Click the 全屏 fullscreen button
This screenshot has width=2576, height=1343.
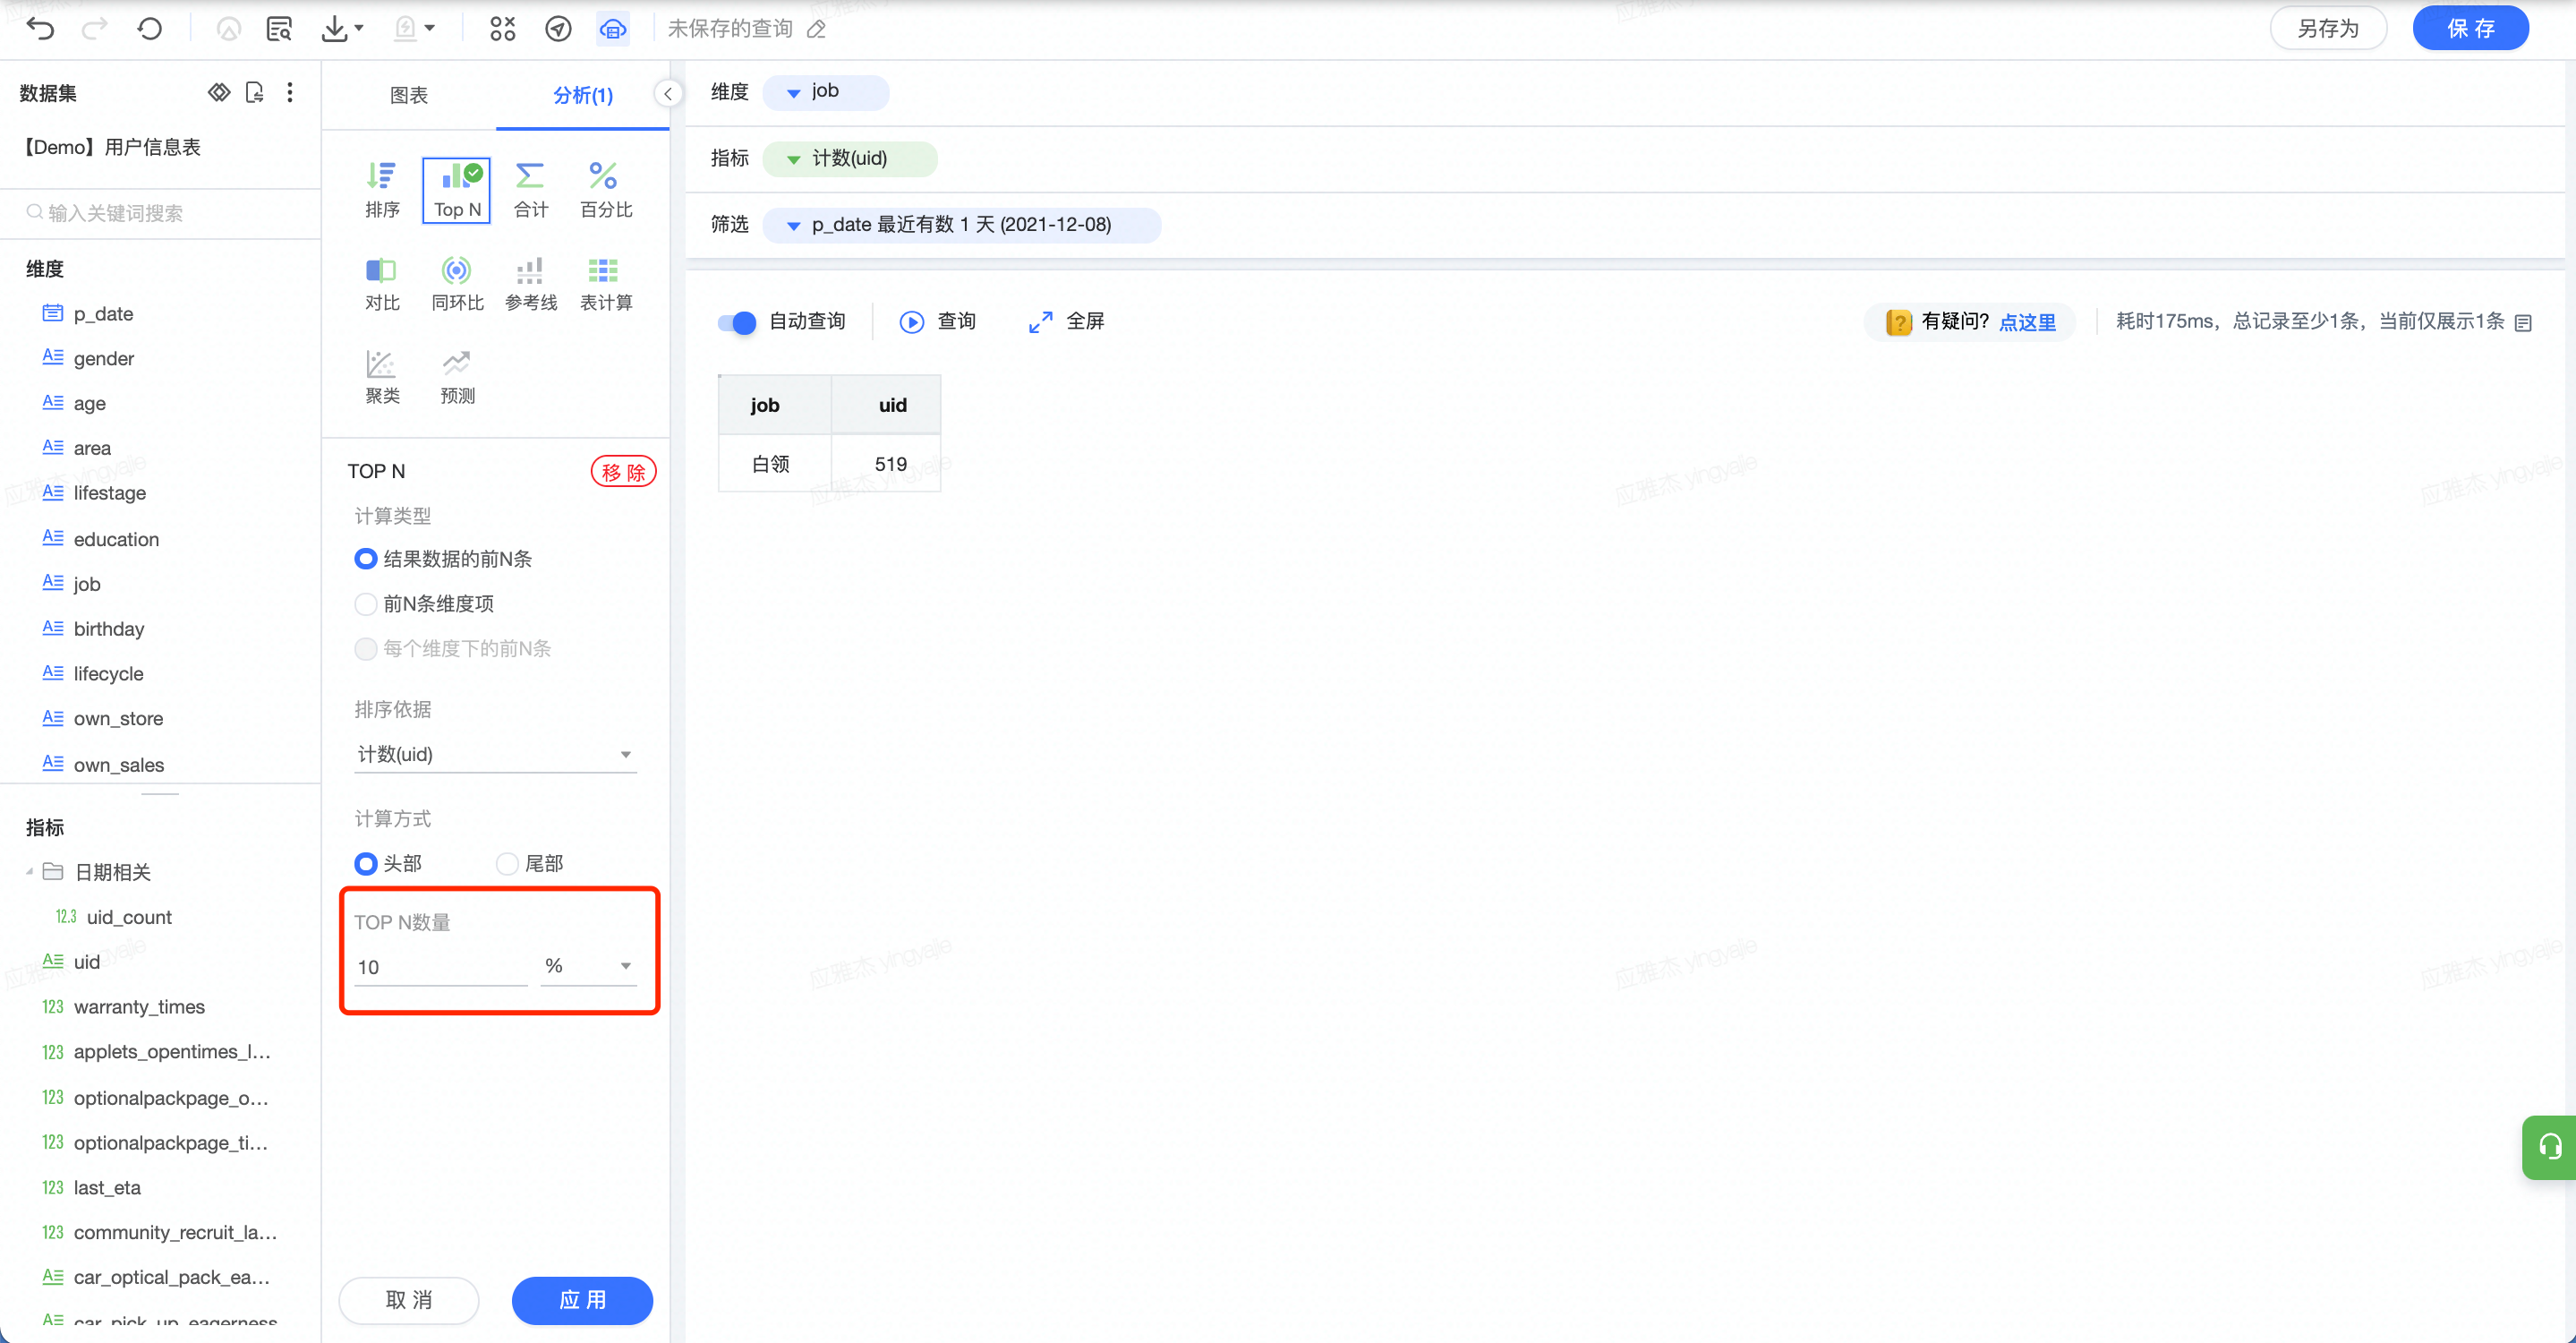(x=1066, y=321)
